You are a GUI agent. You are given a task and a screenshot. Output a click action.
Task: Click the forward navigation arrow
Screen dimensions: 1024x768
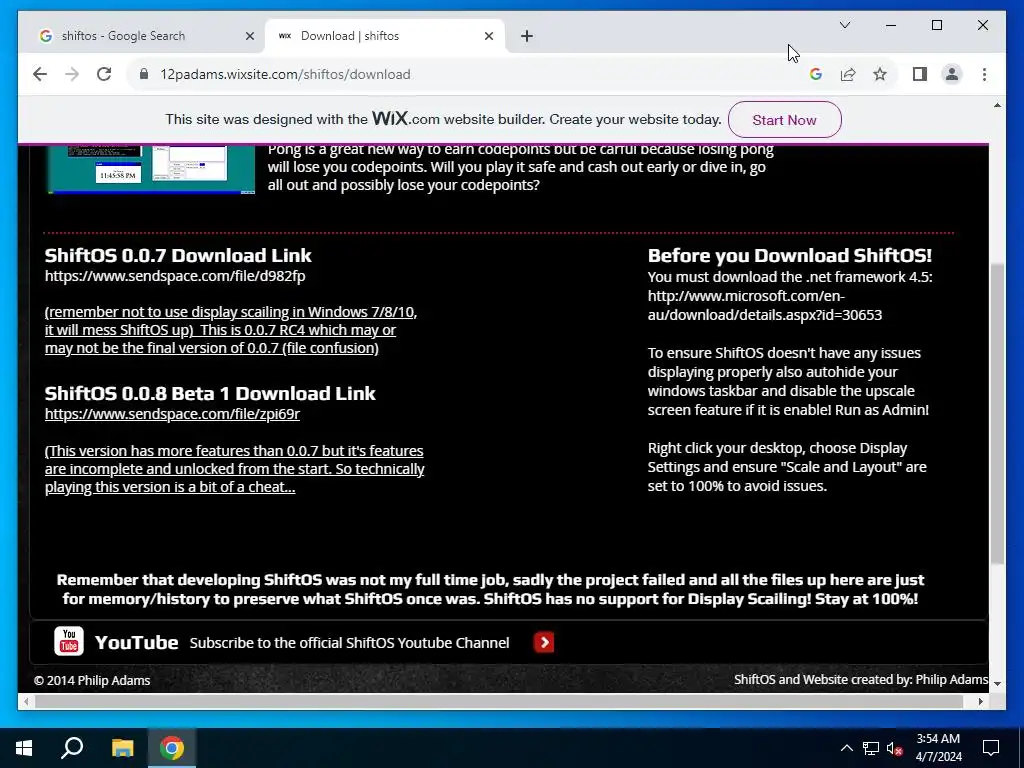[72, 74]
